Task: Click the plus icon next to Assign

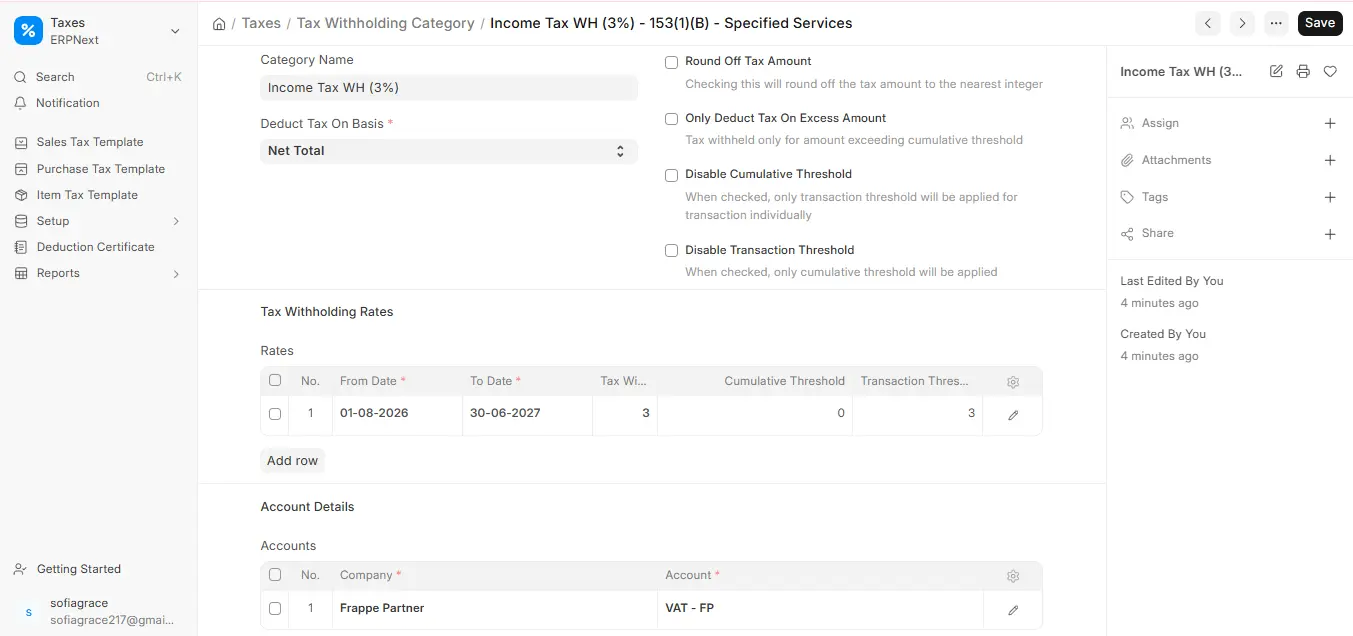Action: (x=1330, y=123)
